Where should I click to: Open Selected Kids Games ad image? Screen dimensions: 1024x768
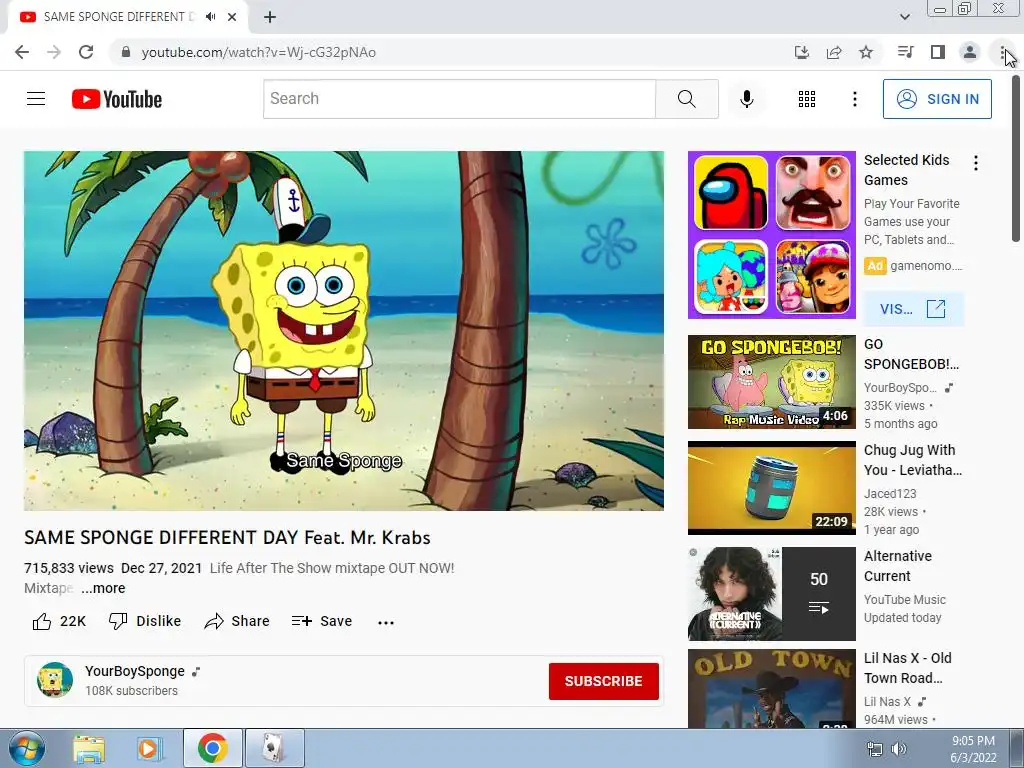(771, 235)
